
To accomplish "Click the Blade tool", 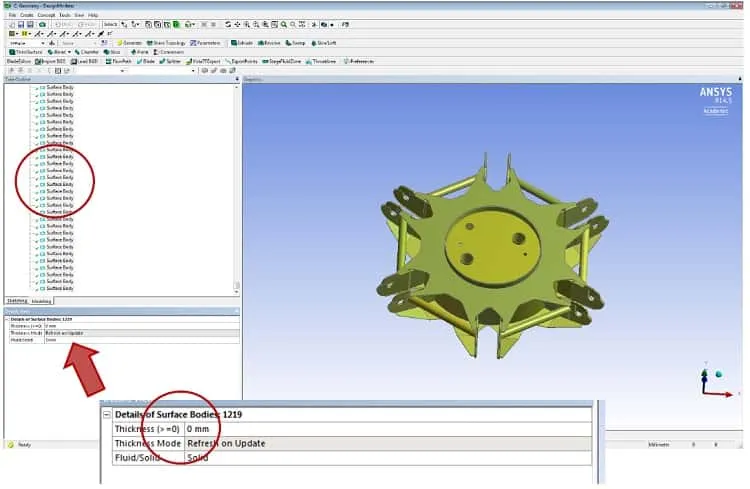I will pos(145,61).
